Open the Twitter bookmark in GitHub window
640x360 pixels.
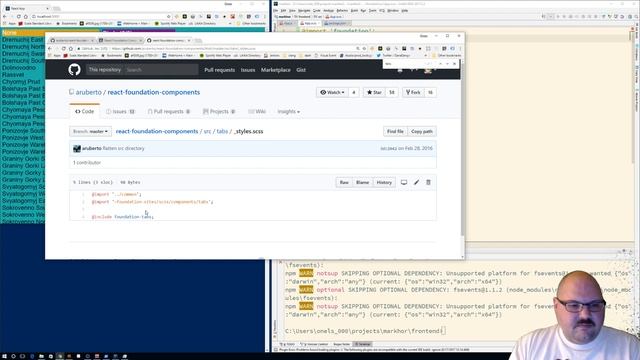point(393,55)
